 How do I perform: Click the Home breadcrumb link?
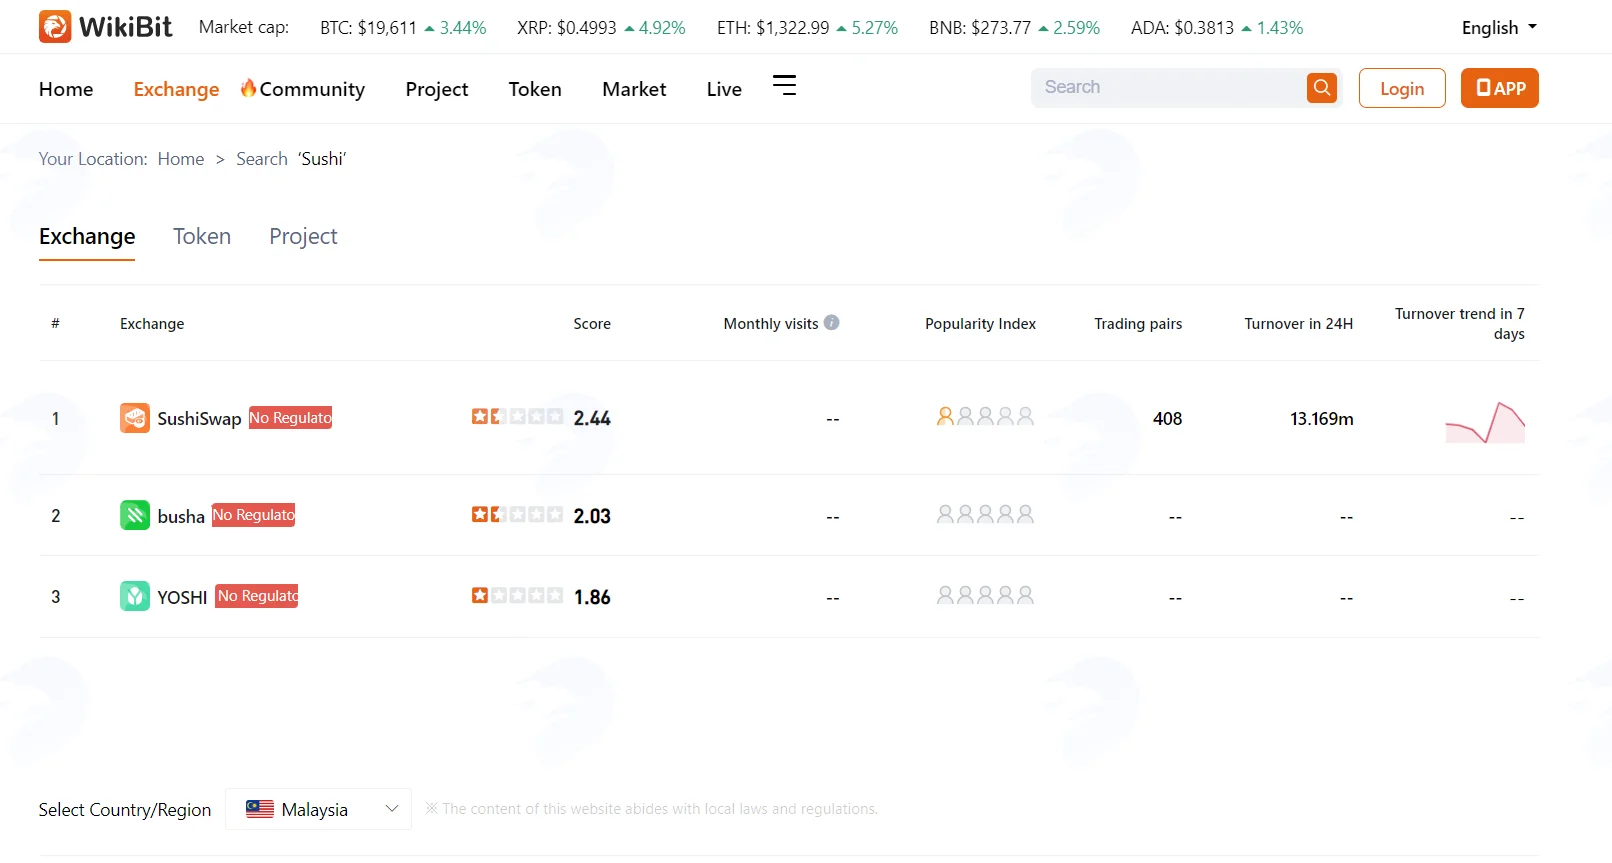(181, 159)
